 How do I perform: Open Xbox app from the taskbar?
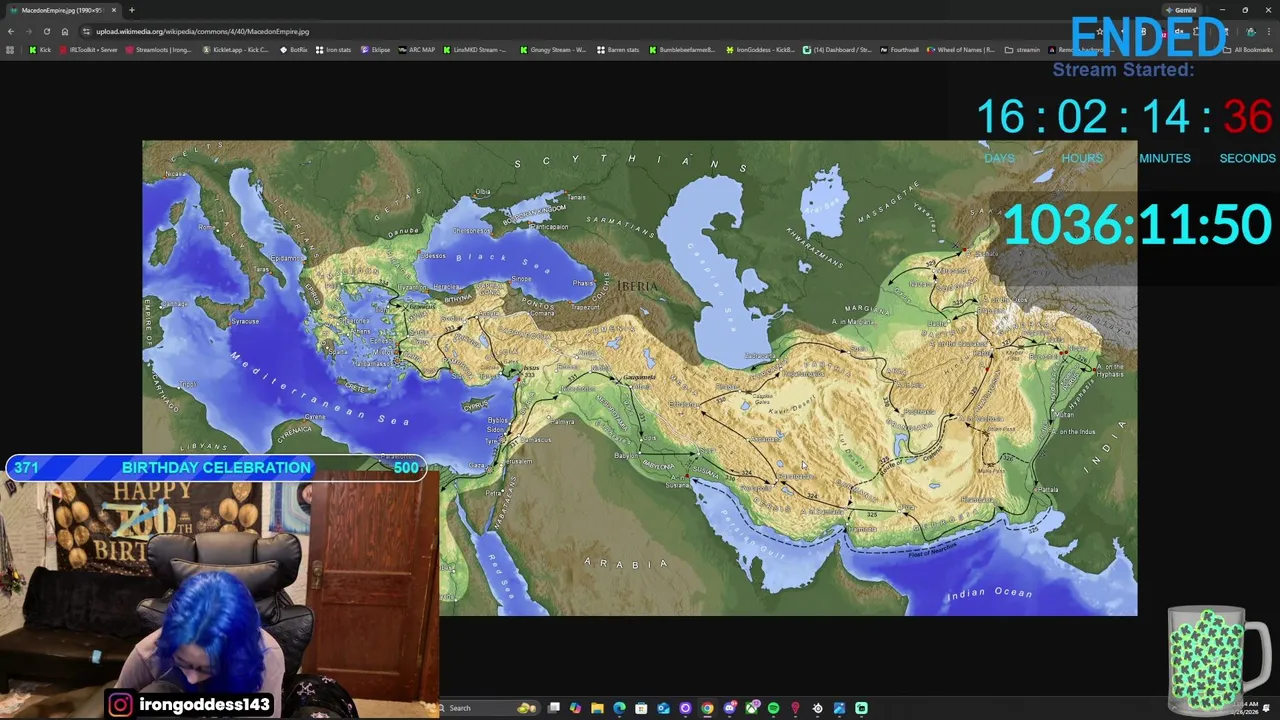point(752,708)
